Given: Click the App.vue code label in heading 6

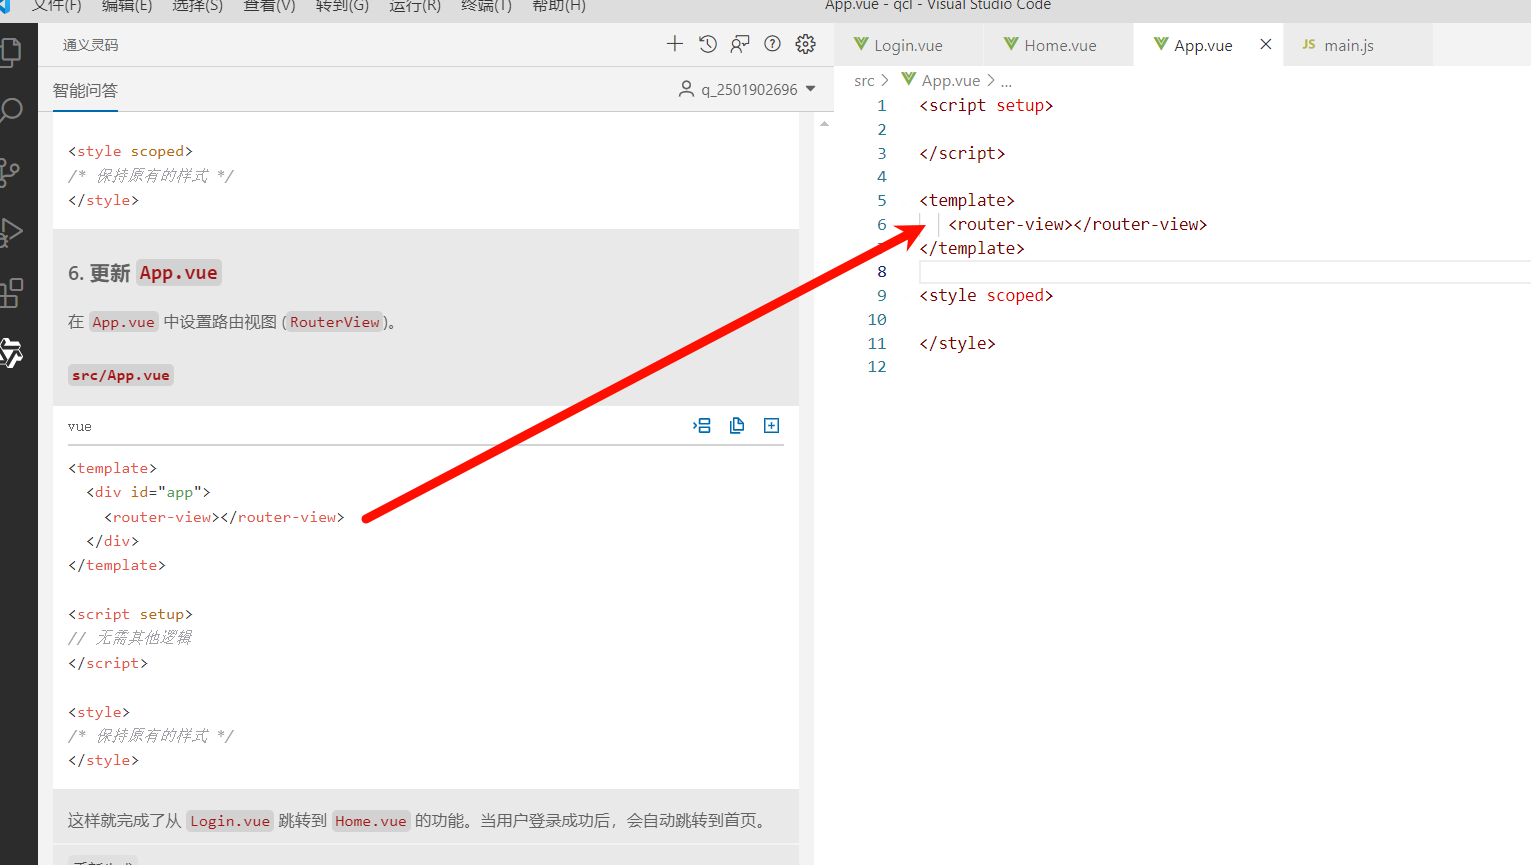Looking at the screenshot, I should pyautogui.click(x=178, y=273).
